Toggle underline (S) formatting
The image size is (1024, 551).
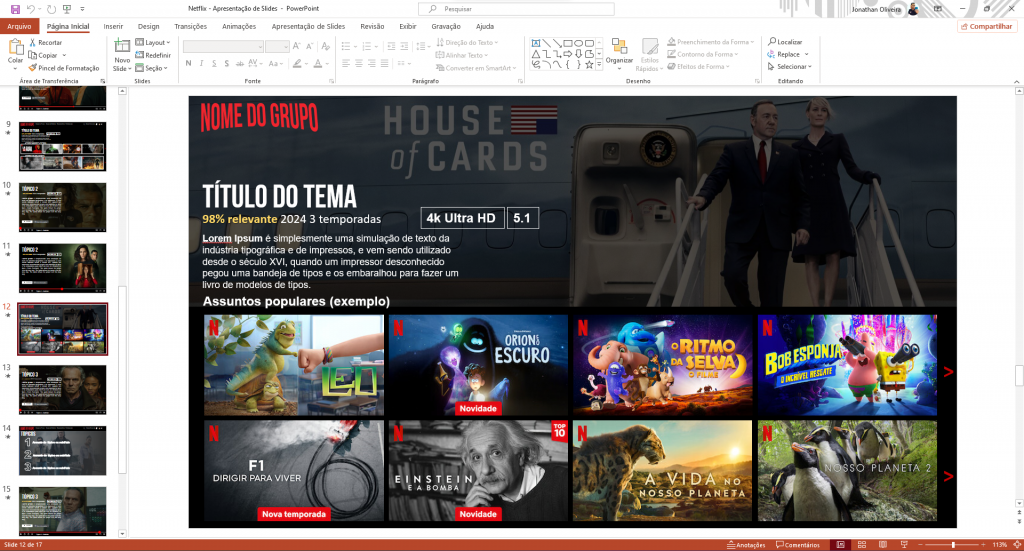click(214, 63)
